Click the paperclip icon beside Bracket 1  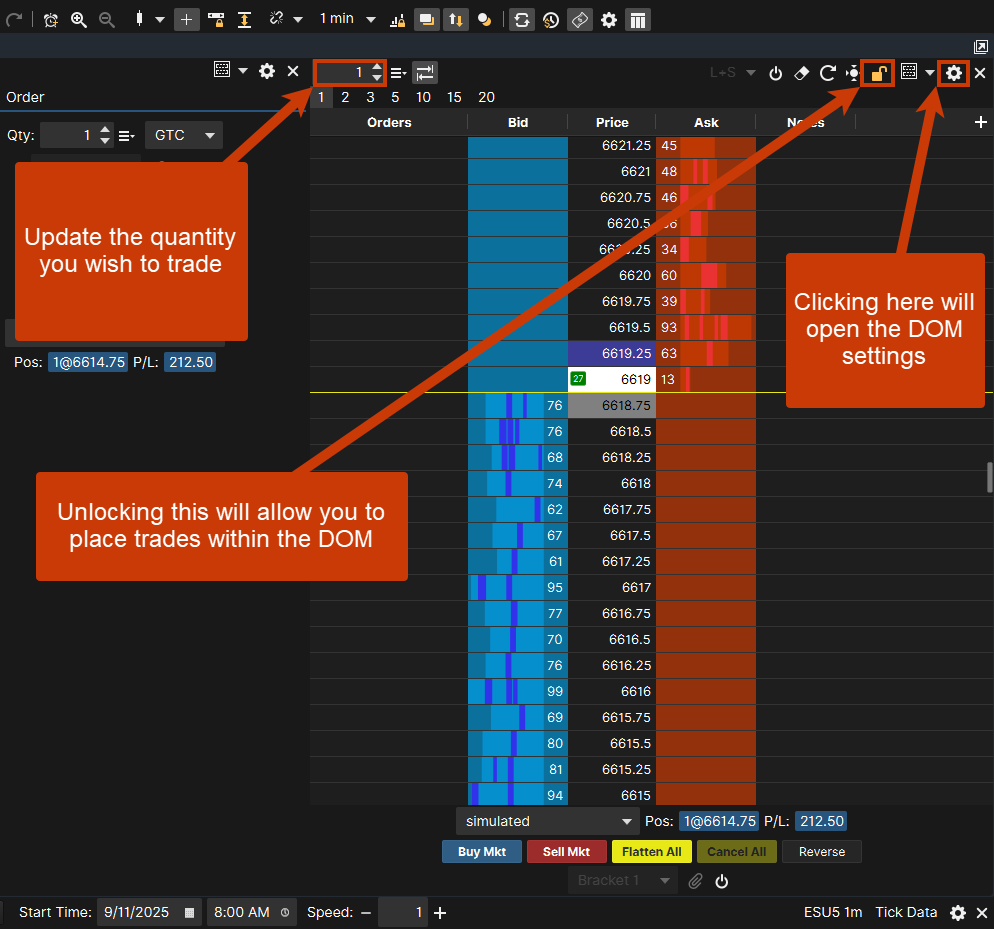coord(696,881)
